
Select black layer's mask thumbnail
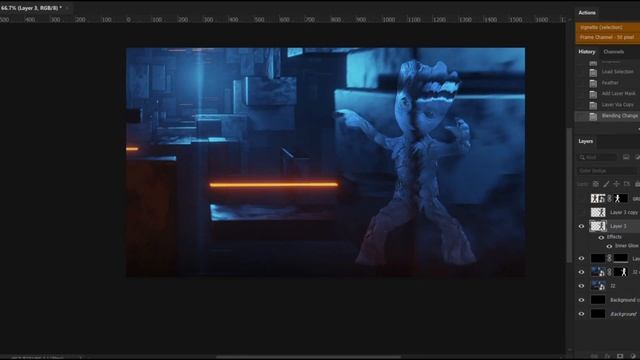[620, 258]
